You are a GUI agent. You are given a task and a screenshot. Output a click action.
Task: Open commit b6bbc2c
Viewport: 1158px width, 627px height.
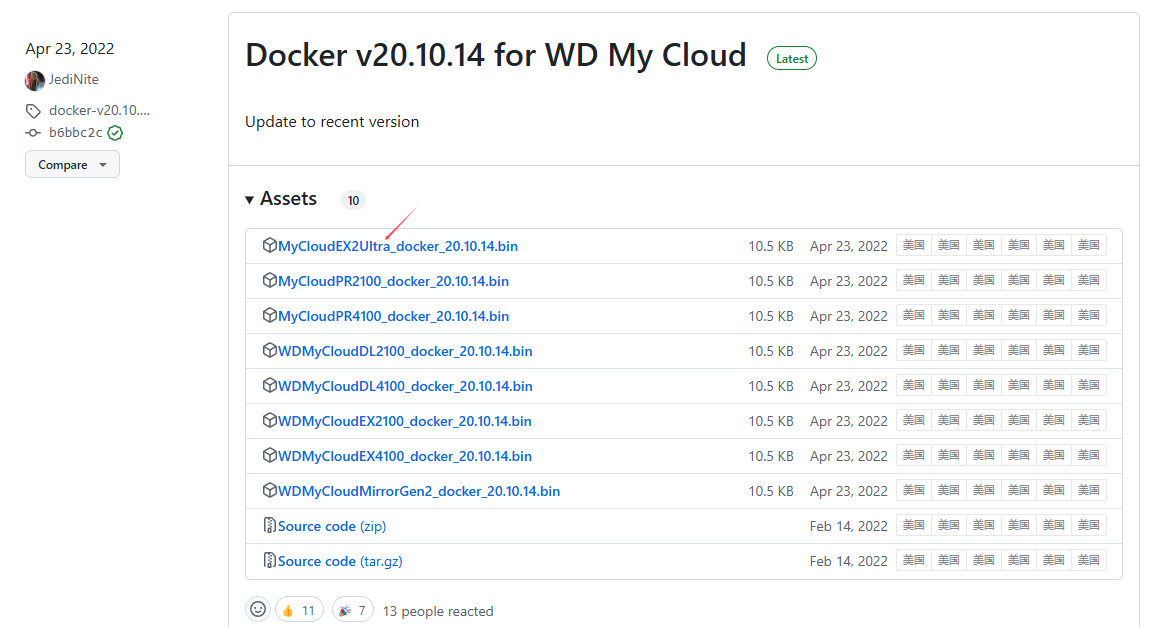[x=75, y=132]
